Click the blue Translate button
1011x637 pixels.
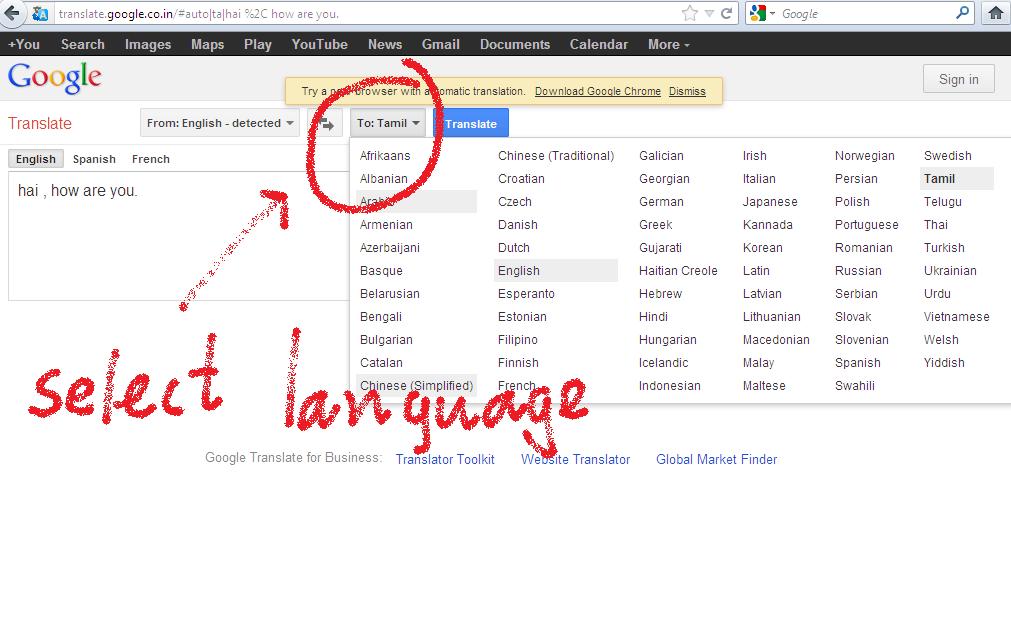(471, 123)
